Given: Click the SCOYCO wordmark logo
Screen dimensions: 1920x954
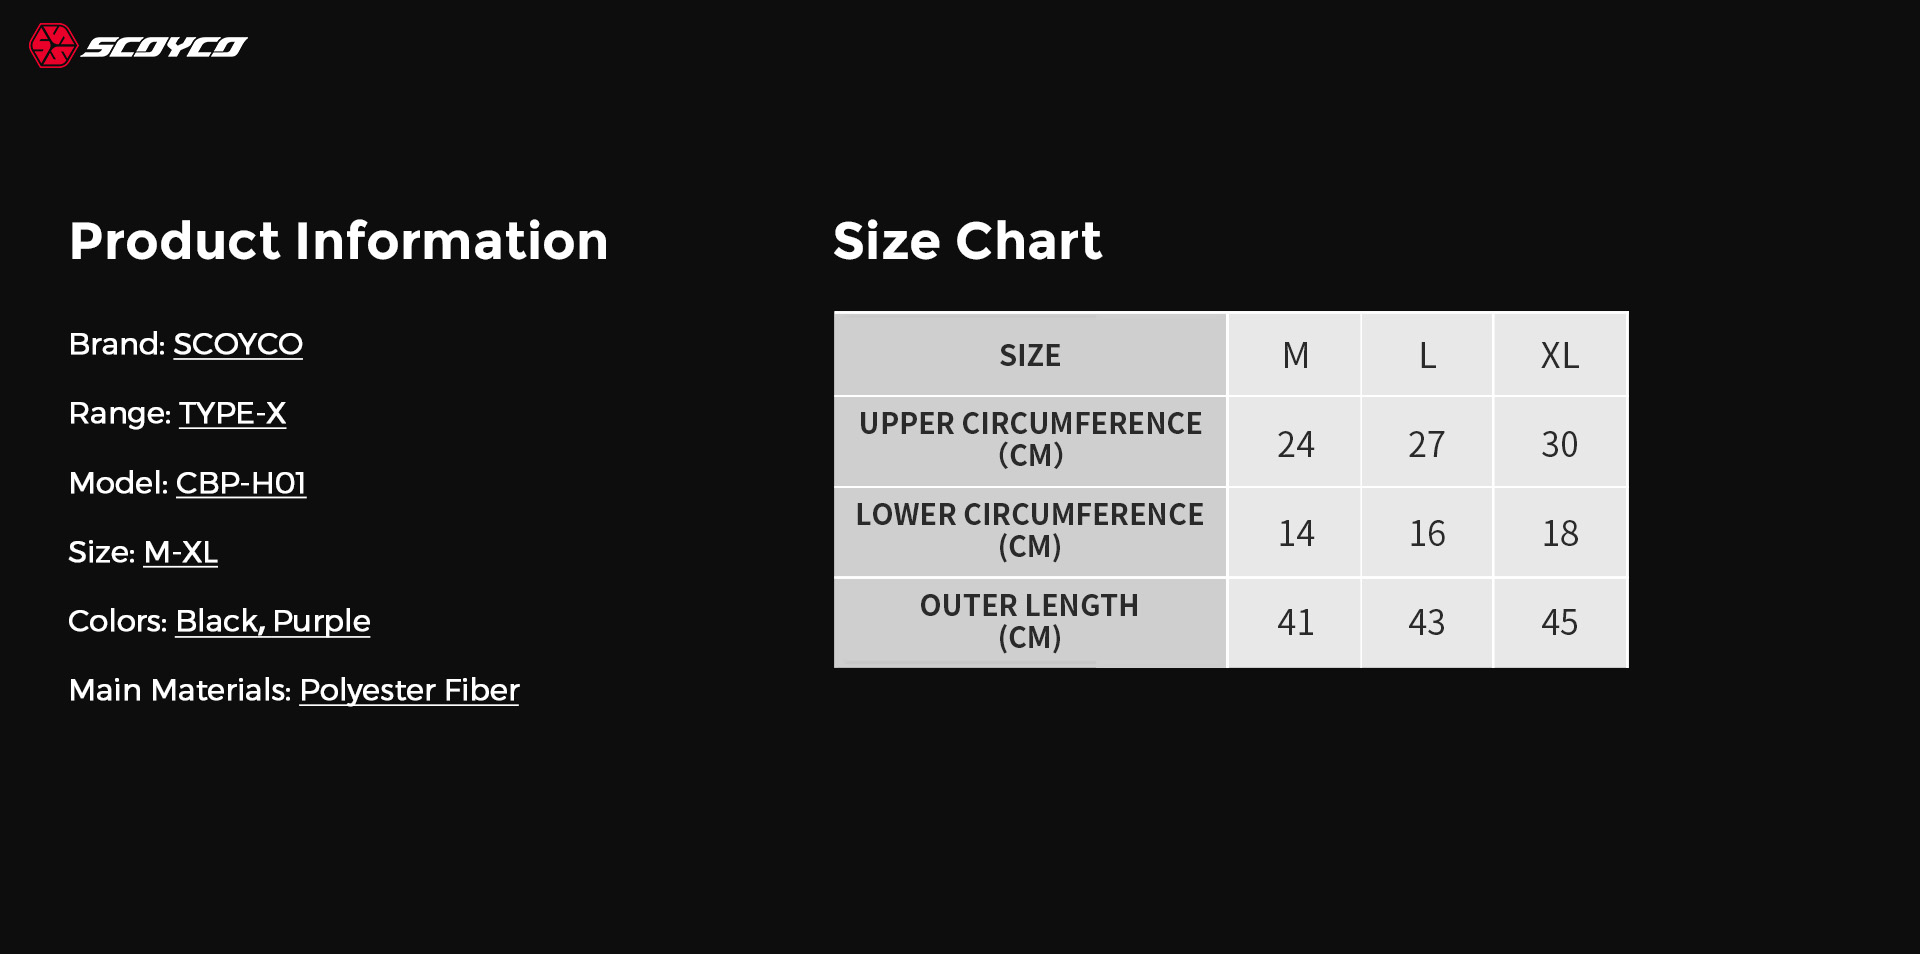Looking at the screenshot, I should pyautogui.click(x=164, y=47).
